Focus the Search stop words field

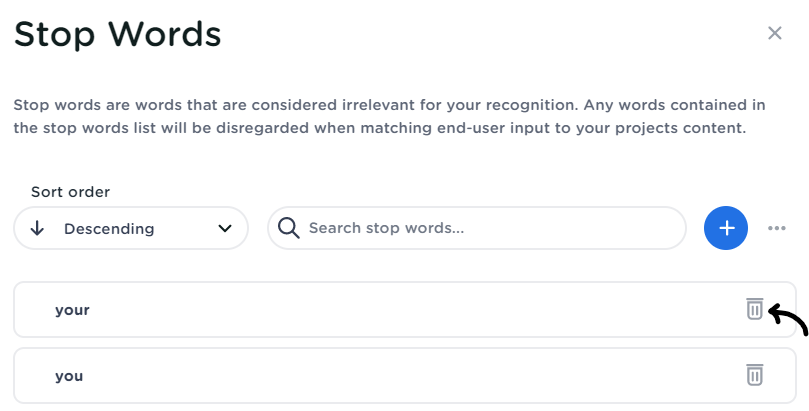[490, 228]
